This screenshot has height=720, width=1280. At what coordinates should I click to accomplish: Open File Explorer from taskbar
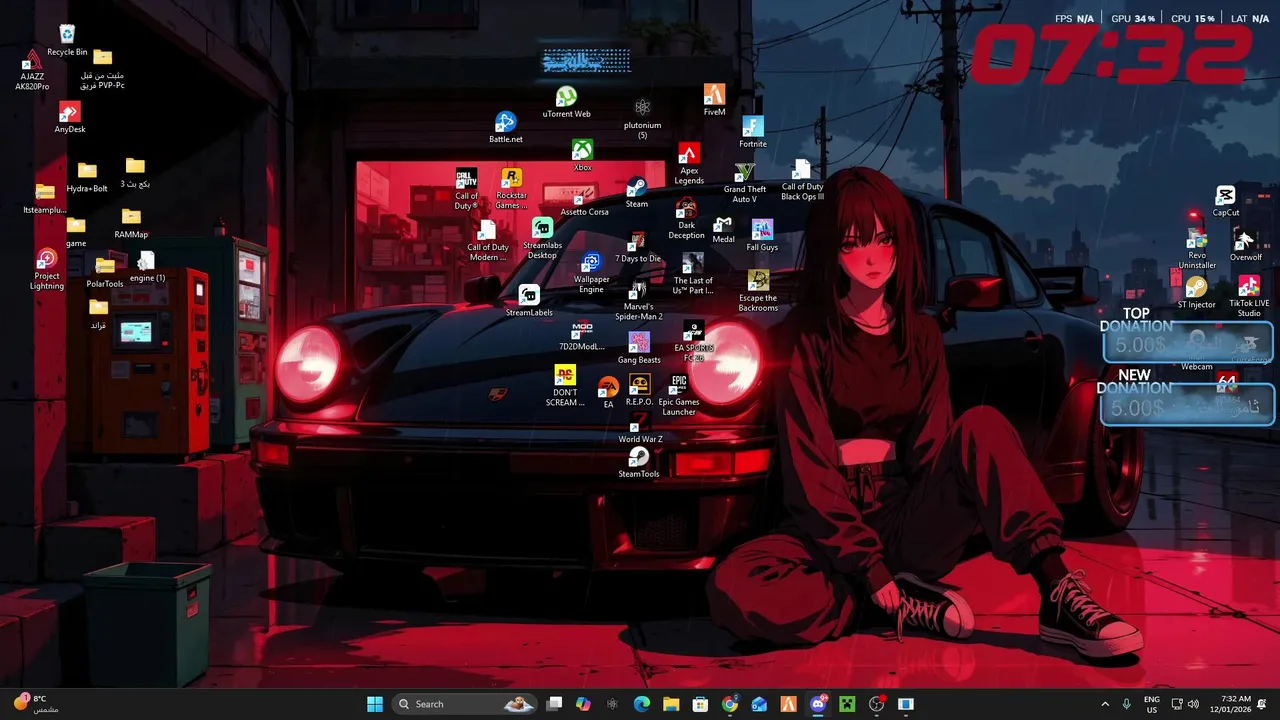coord(671,704)
